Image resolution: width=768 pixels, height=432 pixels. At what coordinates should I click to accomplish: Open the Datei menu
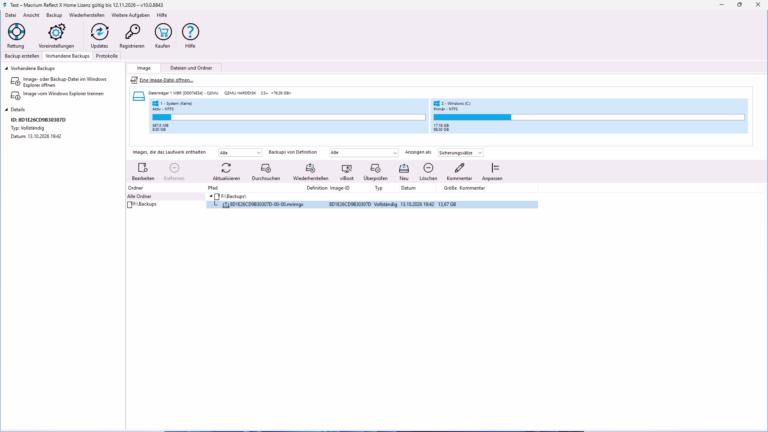coord(10,15)
